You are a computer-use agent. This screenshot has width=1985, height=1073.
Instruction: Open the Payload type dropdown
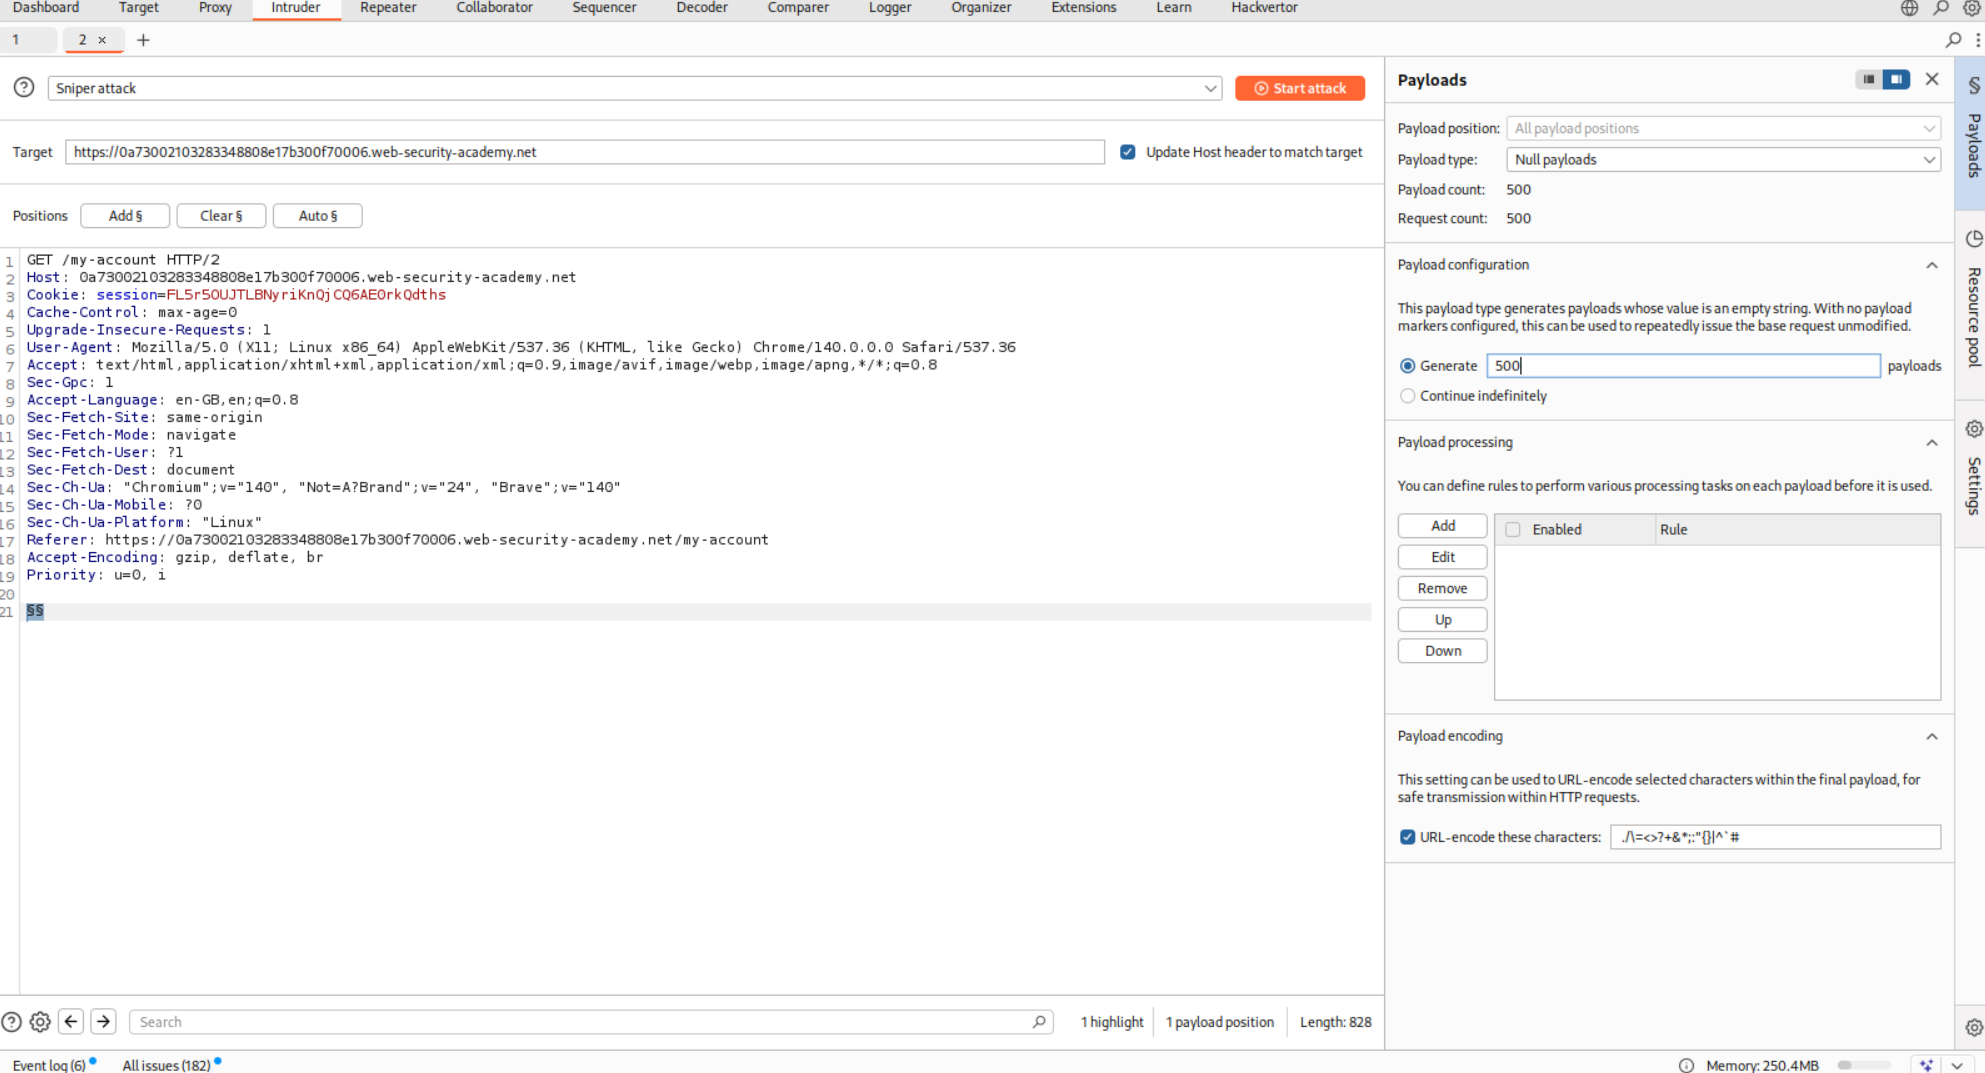[1722, 160]
